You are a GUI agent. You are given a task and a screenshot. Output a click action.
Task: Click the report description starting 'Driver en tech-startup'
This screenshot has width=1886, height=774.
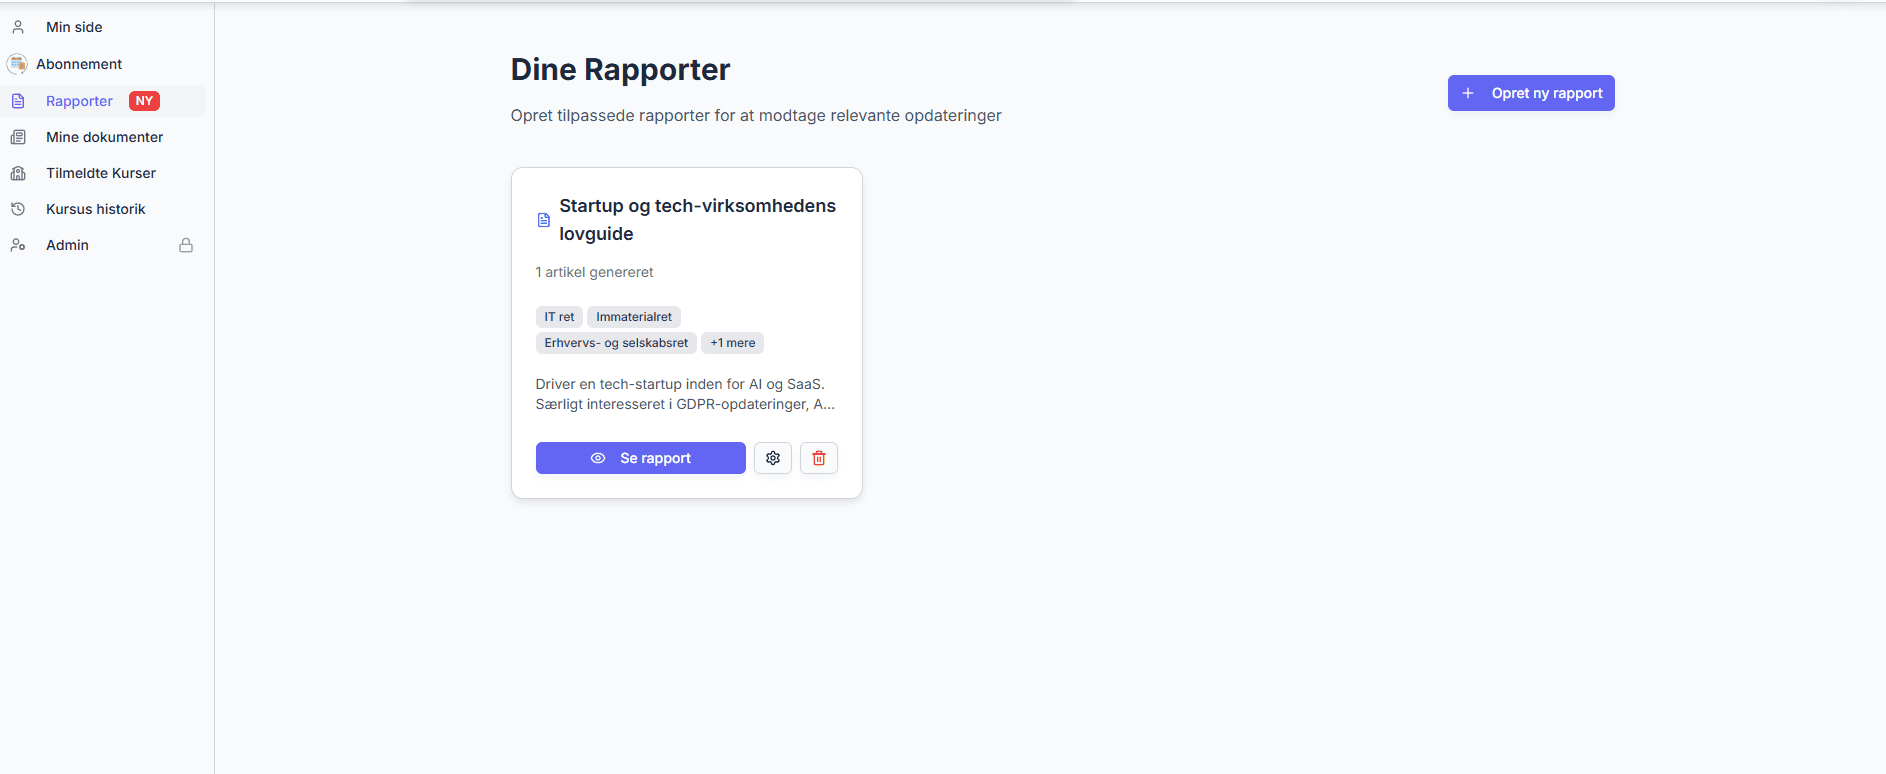click(685, 394)
